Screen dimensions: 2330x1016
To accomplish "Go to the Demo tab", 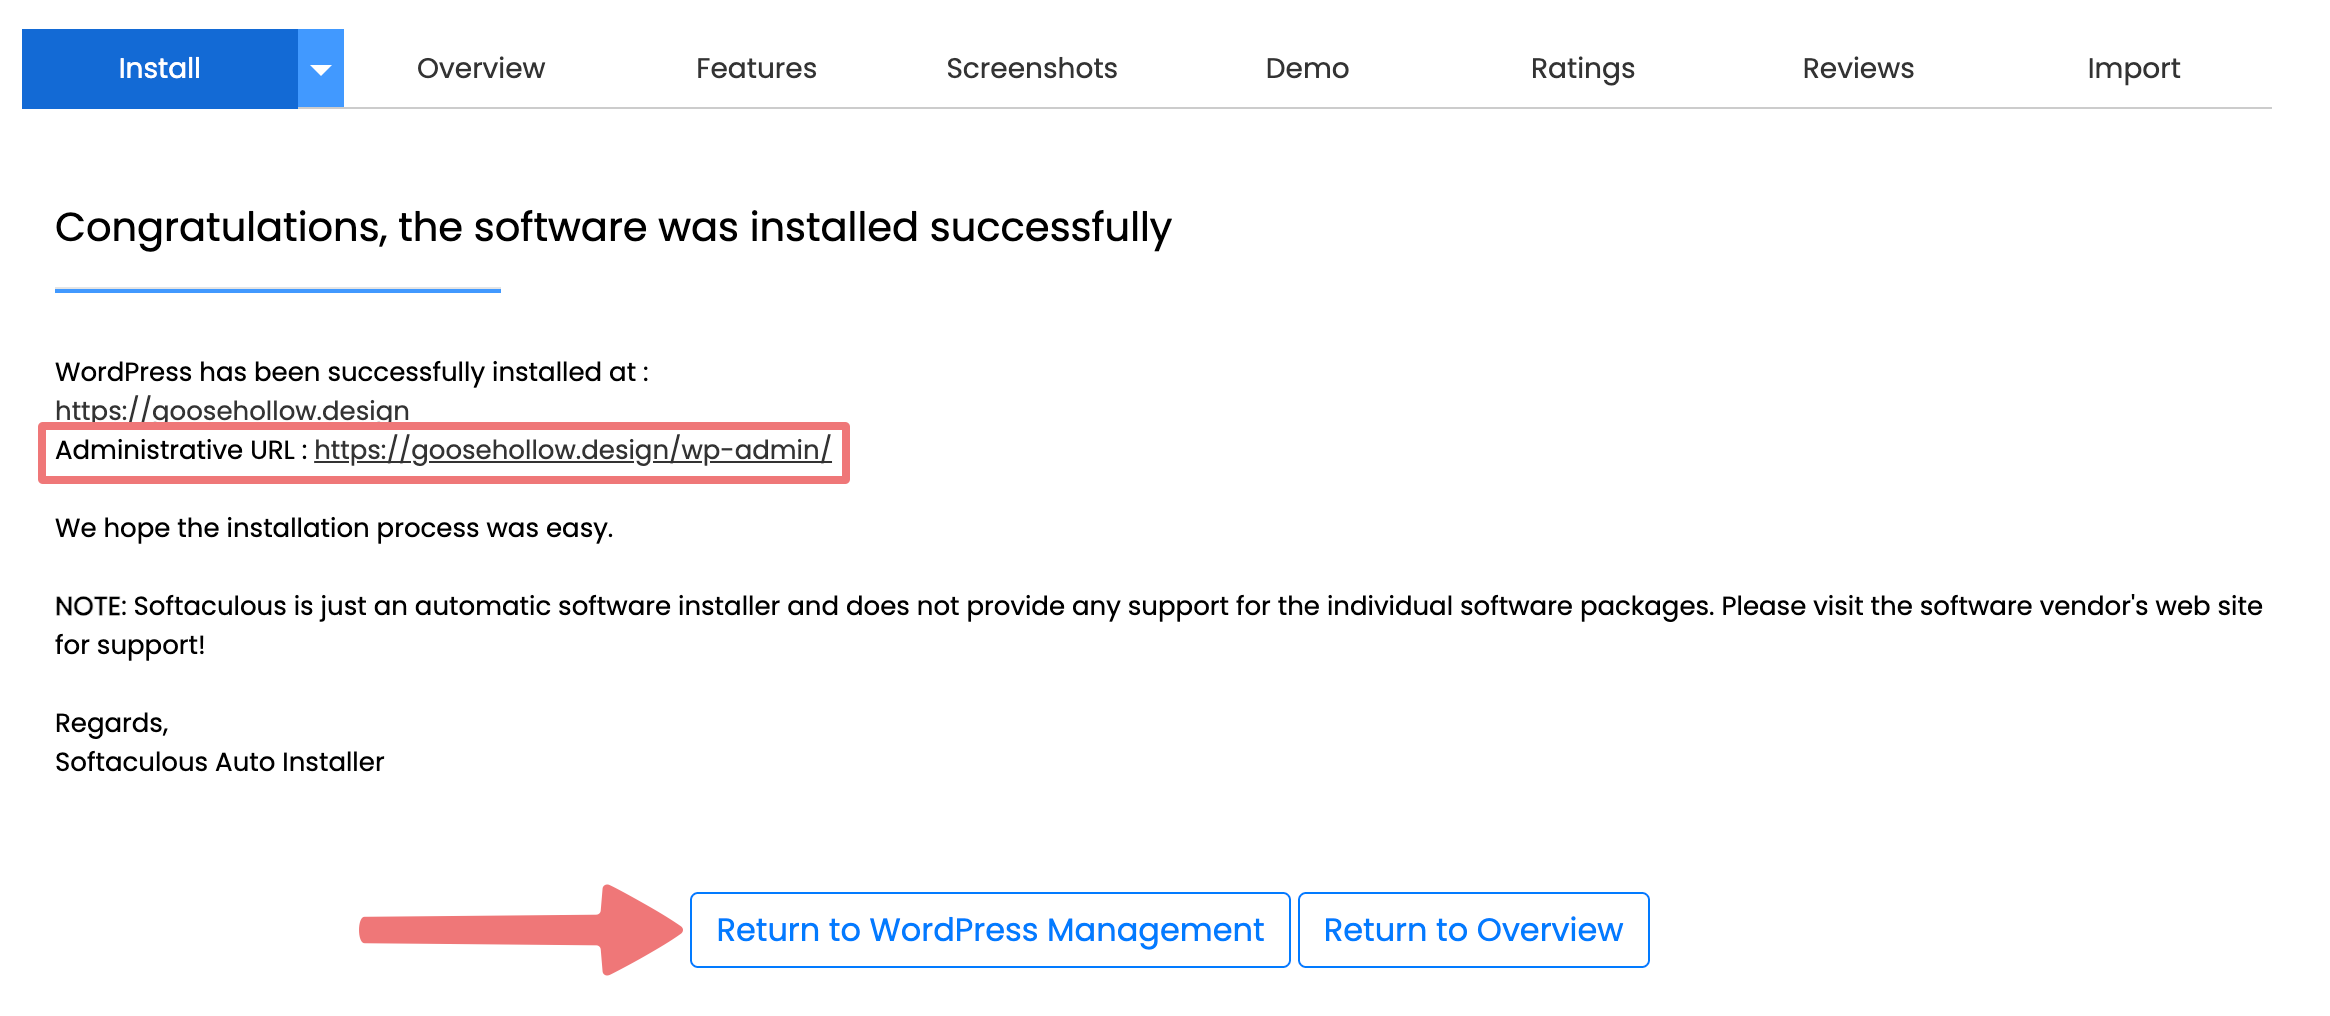I will 1307,68.
